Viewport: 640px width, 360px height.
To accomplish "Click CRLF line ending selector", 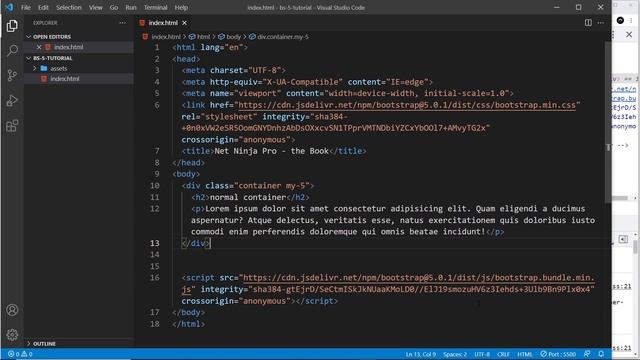I will click(503, 354).
